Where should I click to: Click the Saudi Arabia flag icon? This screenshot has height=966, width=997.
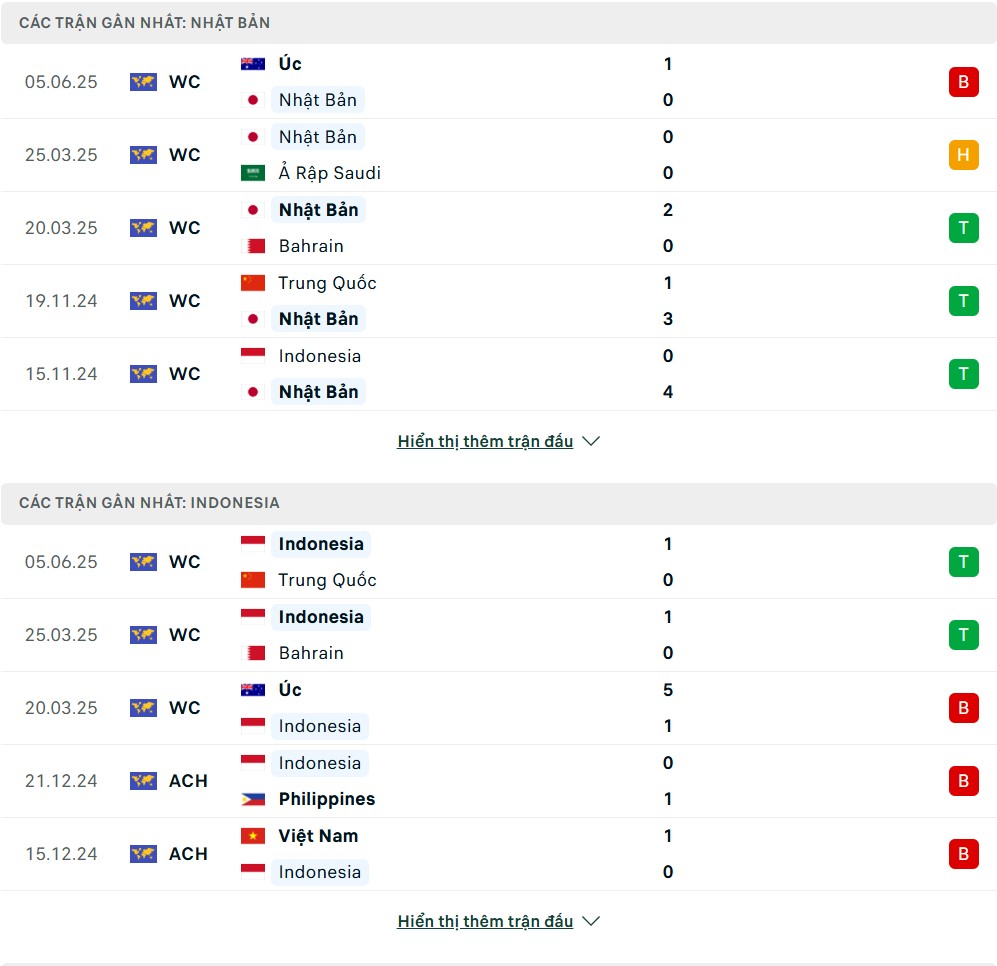pyautogui.click(x=252, y=173)
